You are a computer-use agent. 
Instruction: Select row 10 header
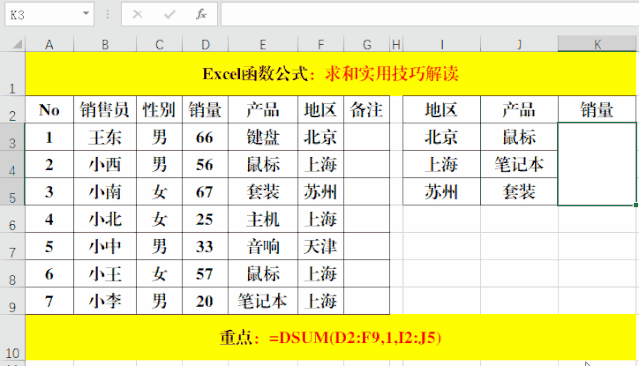(12, 337)
